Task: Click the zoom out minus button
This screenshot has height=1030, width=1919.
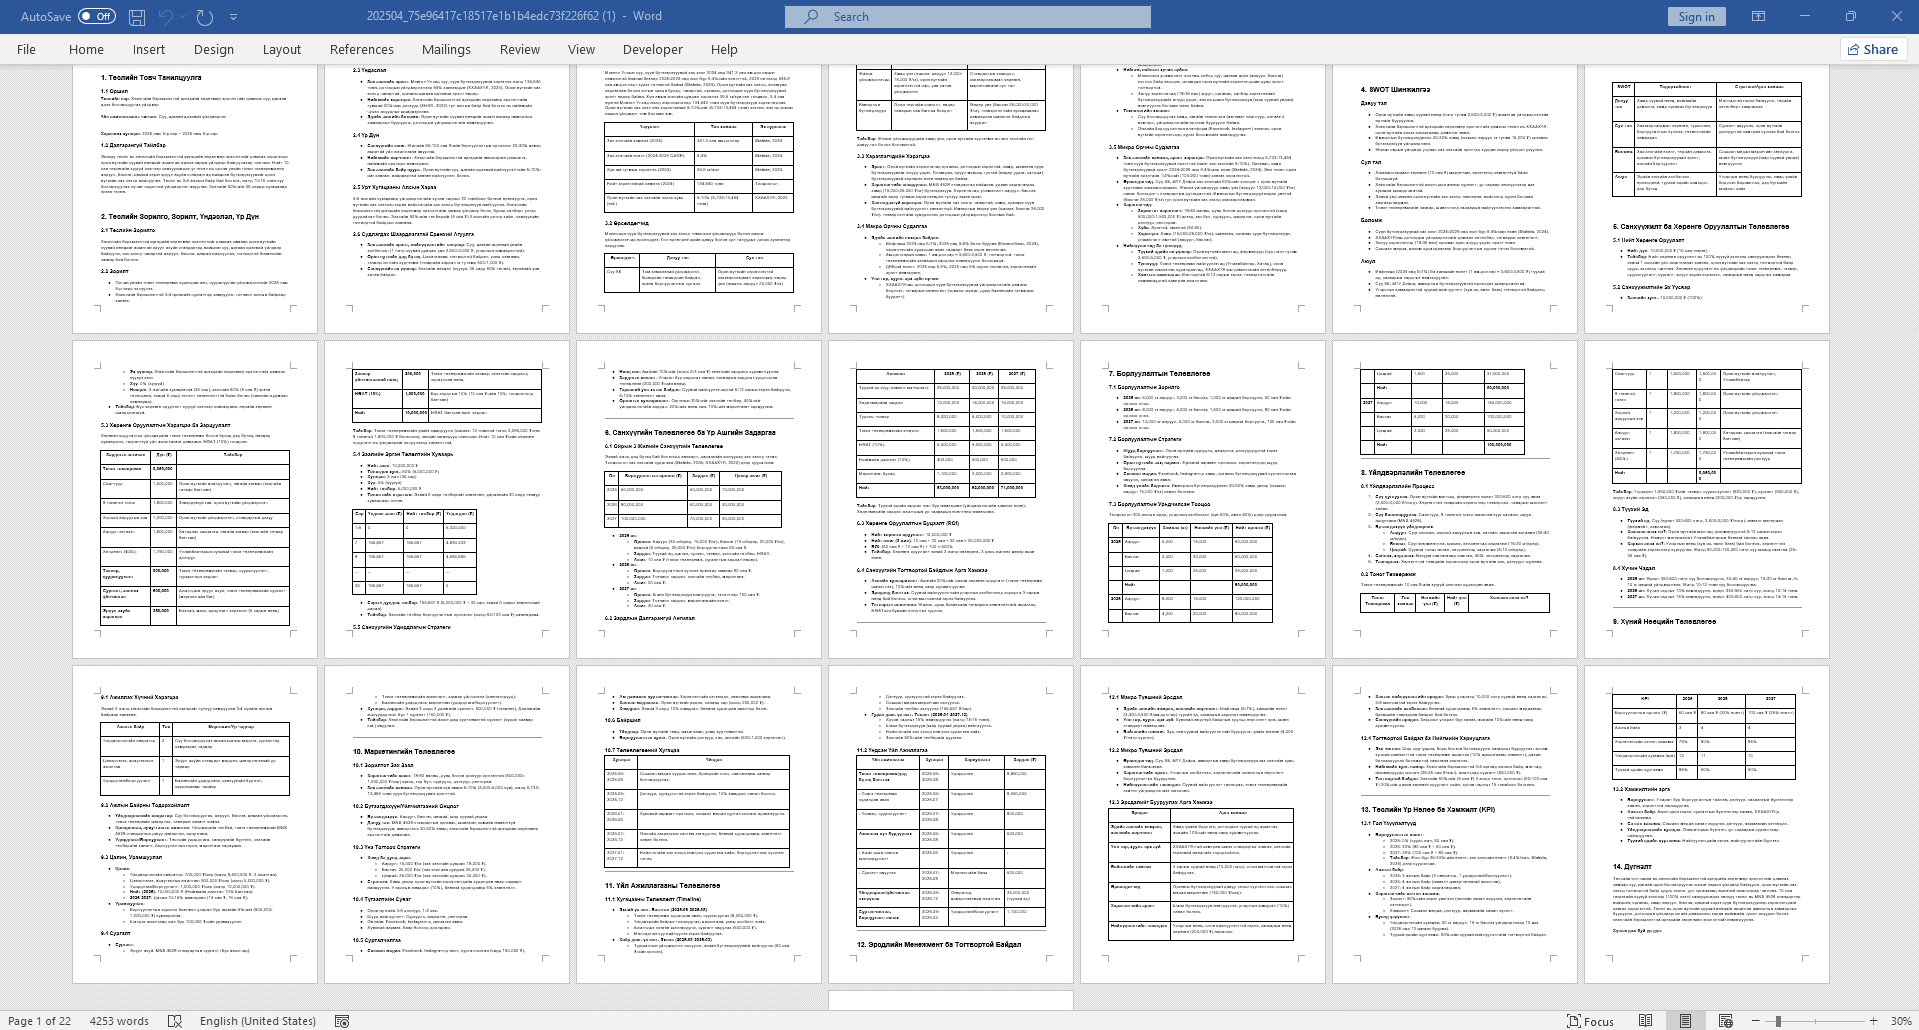Action: pos(1755,1021)
